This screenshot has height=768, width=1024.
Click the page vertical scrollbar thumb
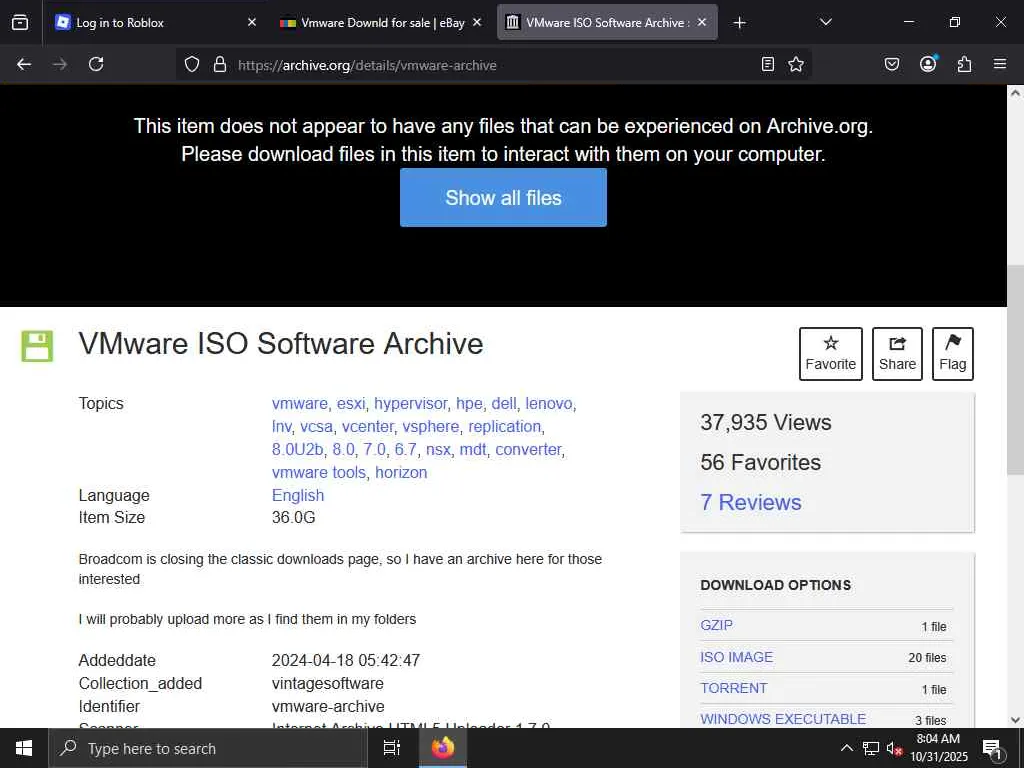pos(1015,370)
